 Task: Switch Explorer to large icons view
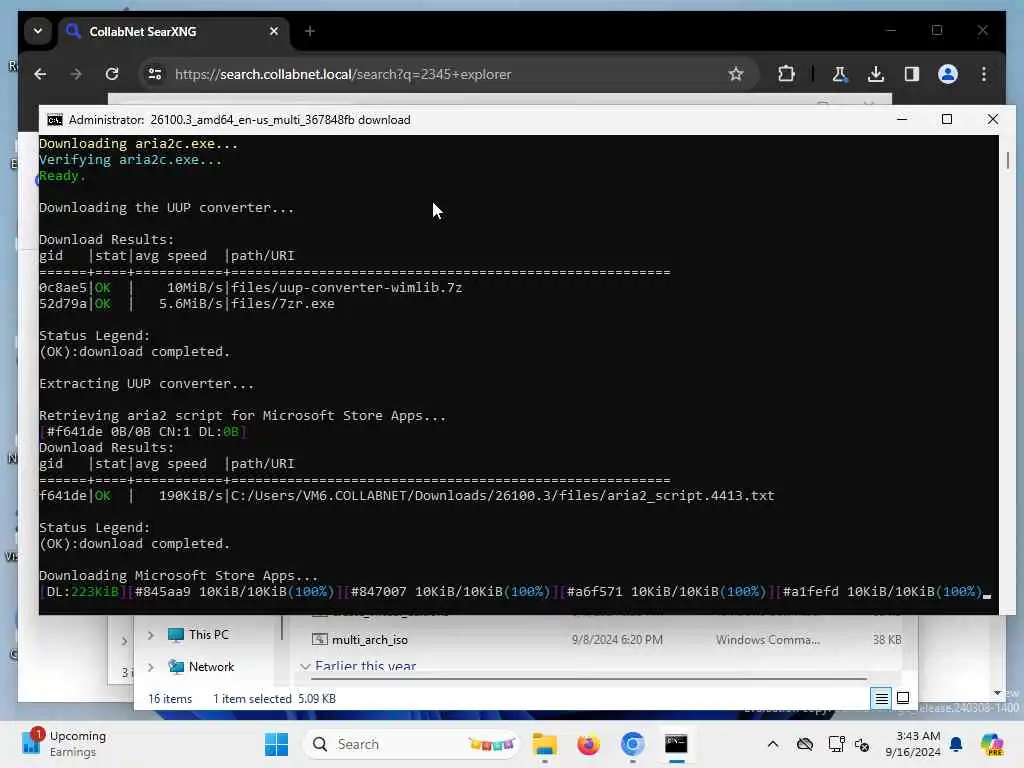point(903,699)
